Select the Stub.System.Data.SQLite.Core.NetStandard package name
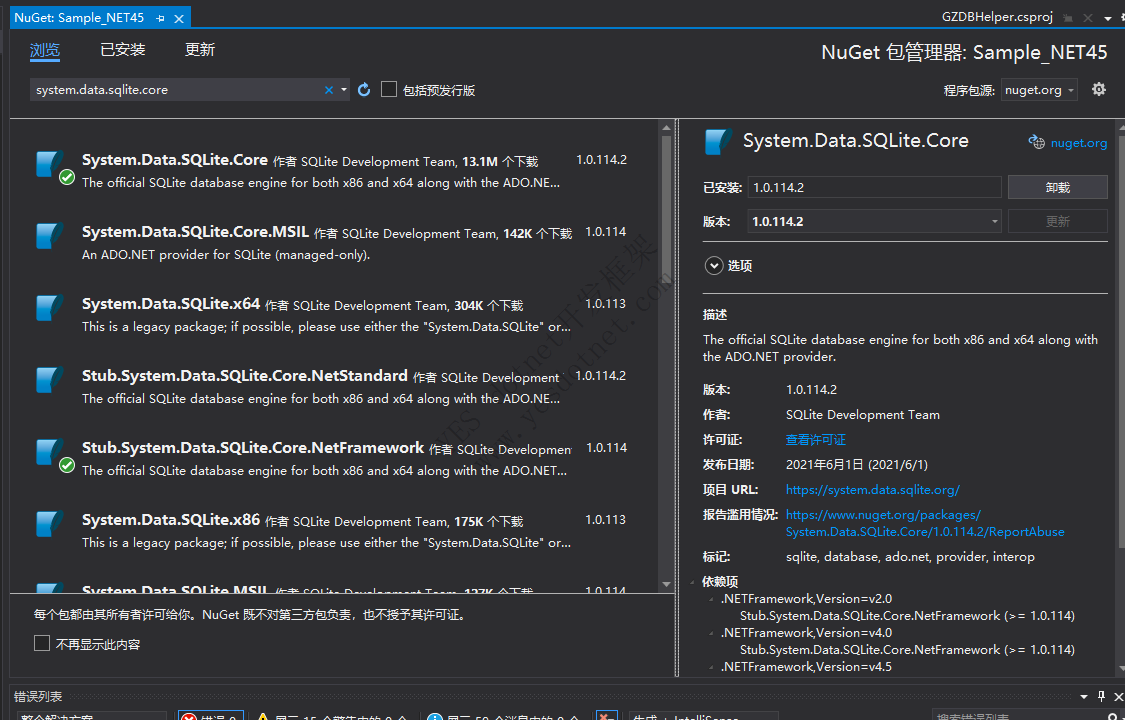Screen dimensions: 1125x720 click(x=245, y=376)
